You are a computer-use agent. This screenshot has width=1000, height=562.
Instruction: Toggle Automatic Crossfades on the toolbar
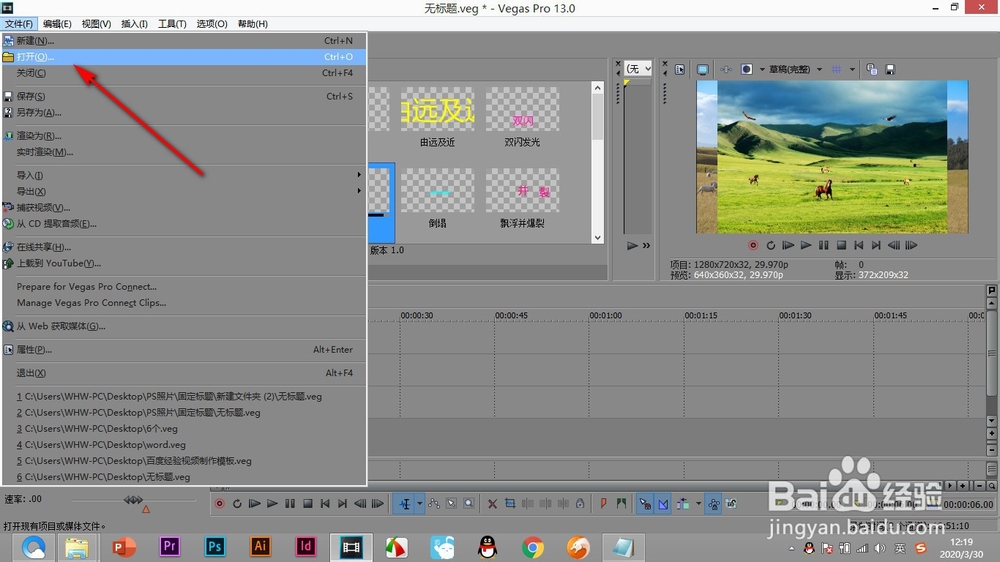(663, 504)
